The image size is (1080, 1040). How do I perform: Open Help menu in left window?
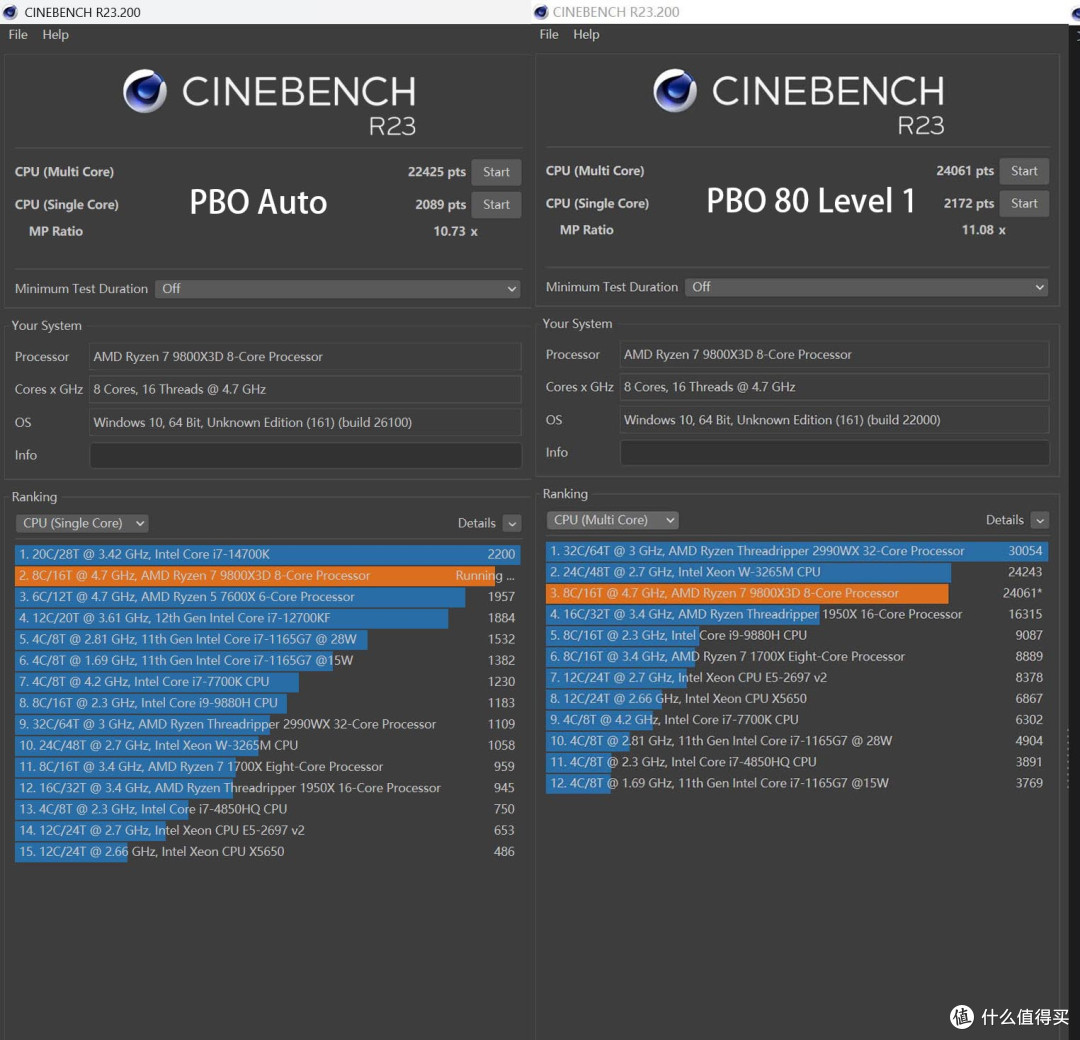(55, 34)
